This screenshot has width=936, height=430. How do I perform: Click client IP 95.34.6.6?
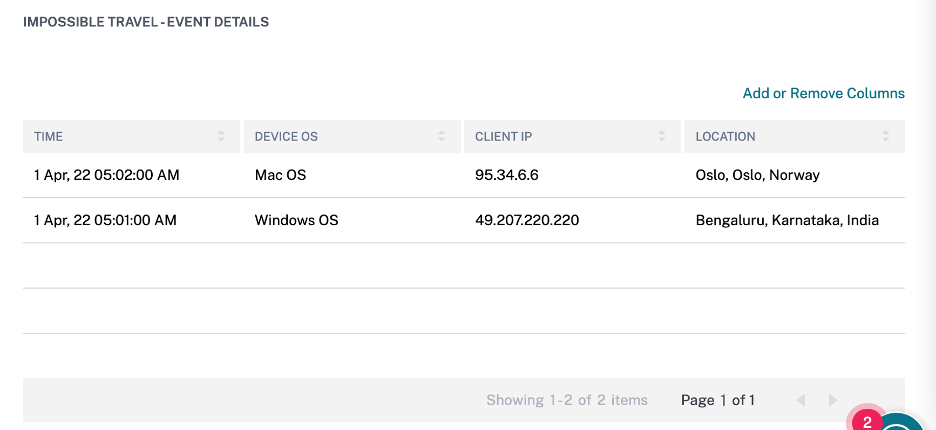tap(507, 175)
